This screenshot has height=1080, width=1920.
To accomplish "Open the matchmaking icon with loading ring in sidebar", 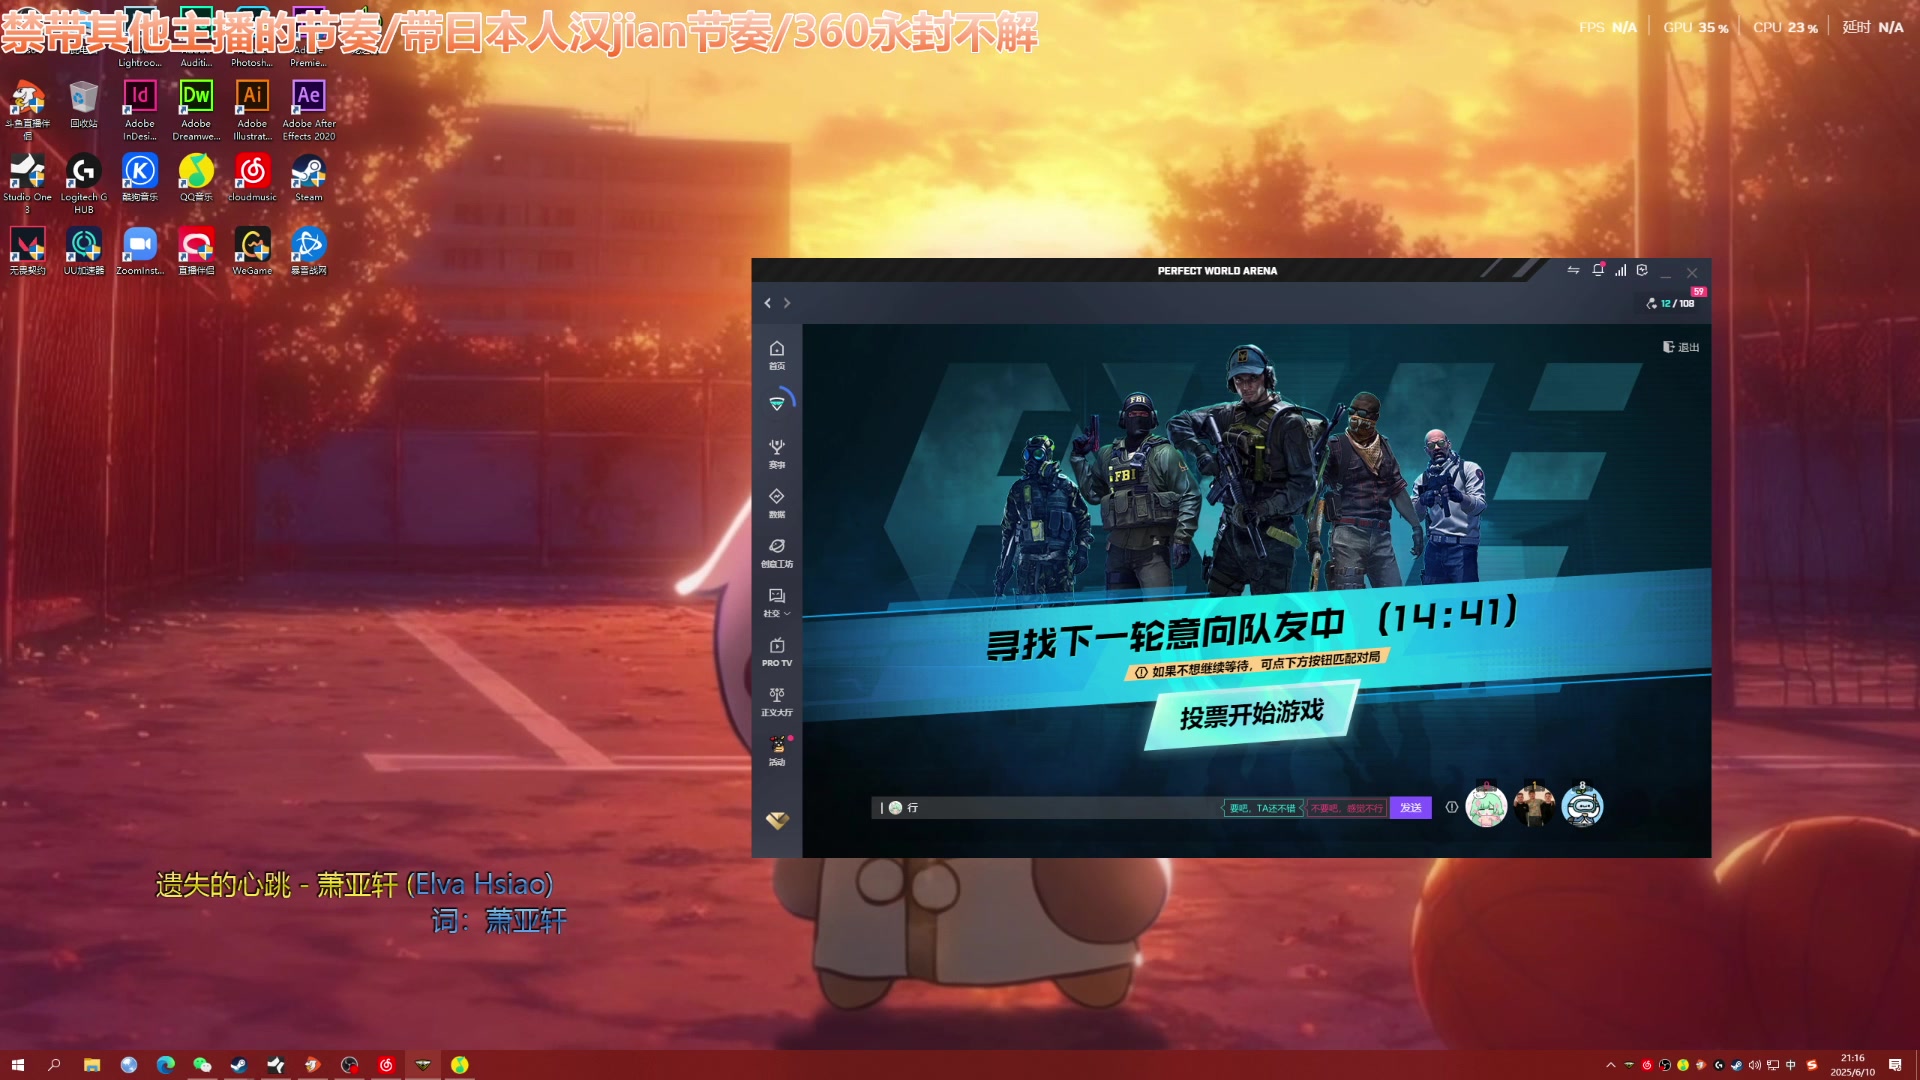I will 777,403.
